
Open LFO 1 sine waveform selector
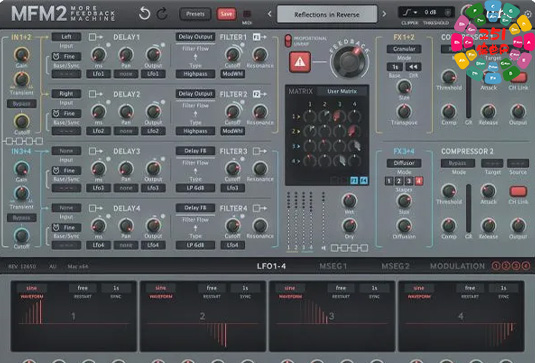(31, 288)
